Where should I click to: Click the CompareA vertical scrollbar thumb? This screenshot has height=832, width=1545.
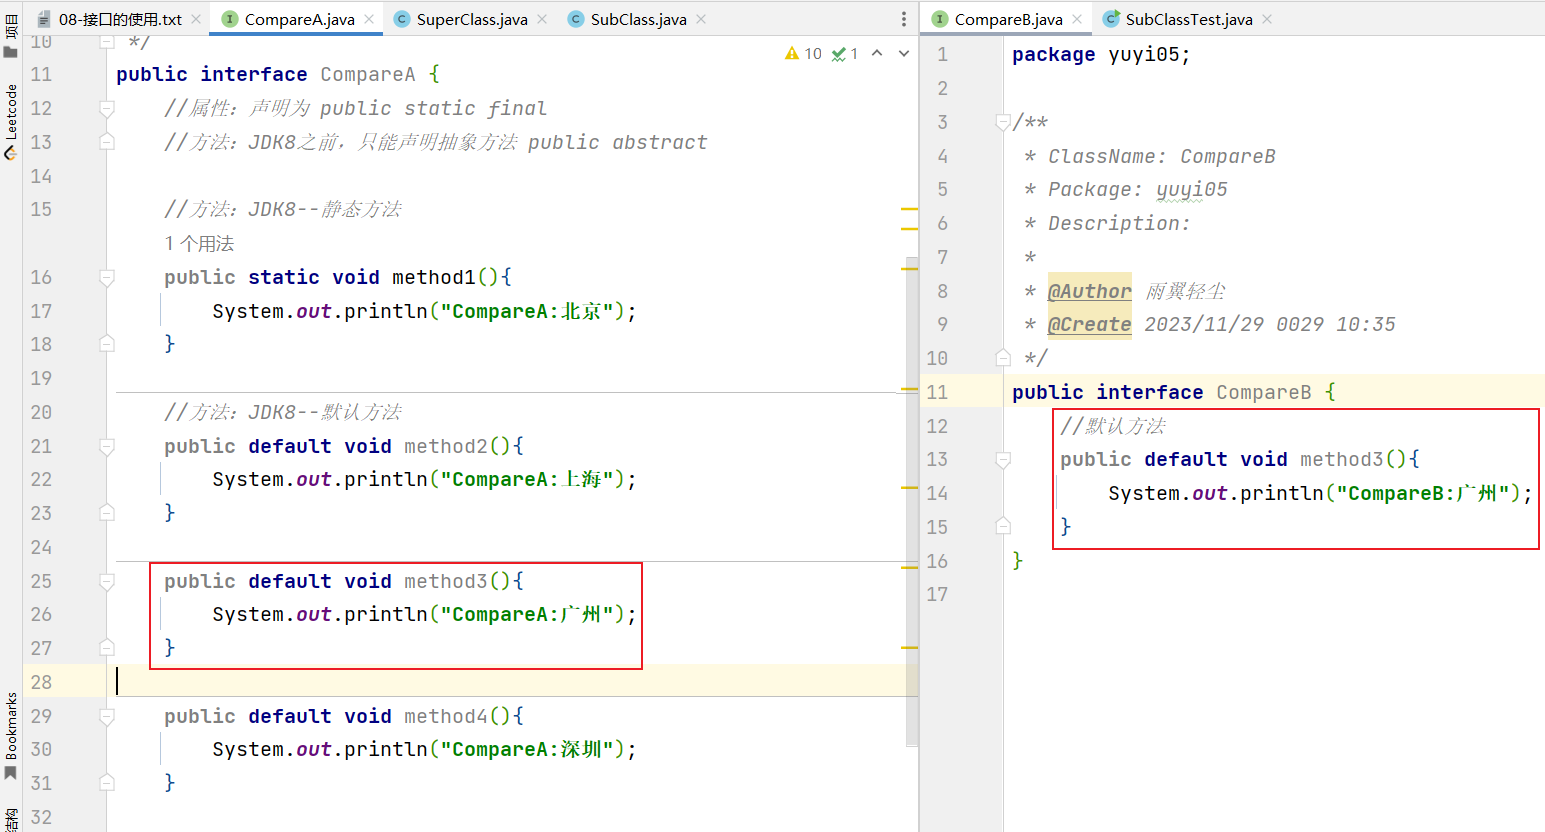pos(911,501)
